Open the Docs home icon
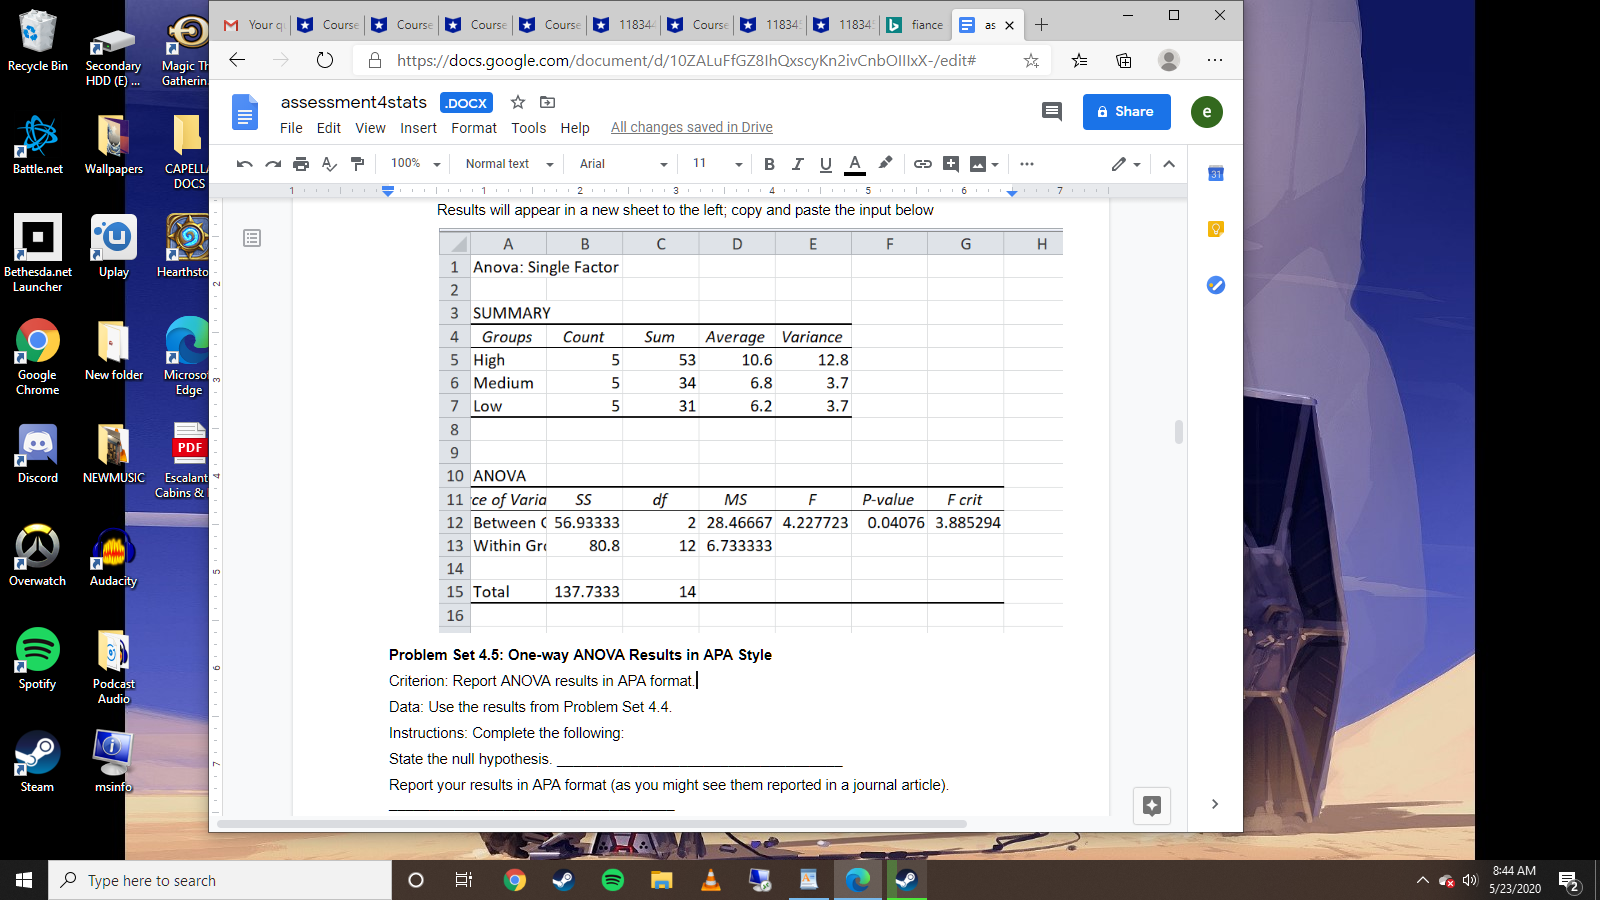The height and width of the screenshot is (900, 1600). coord(245,112)
